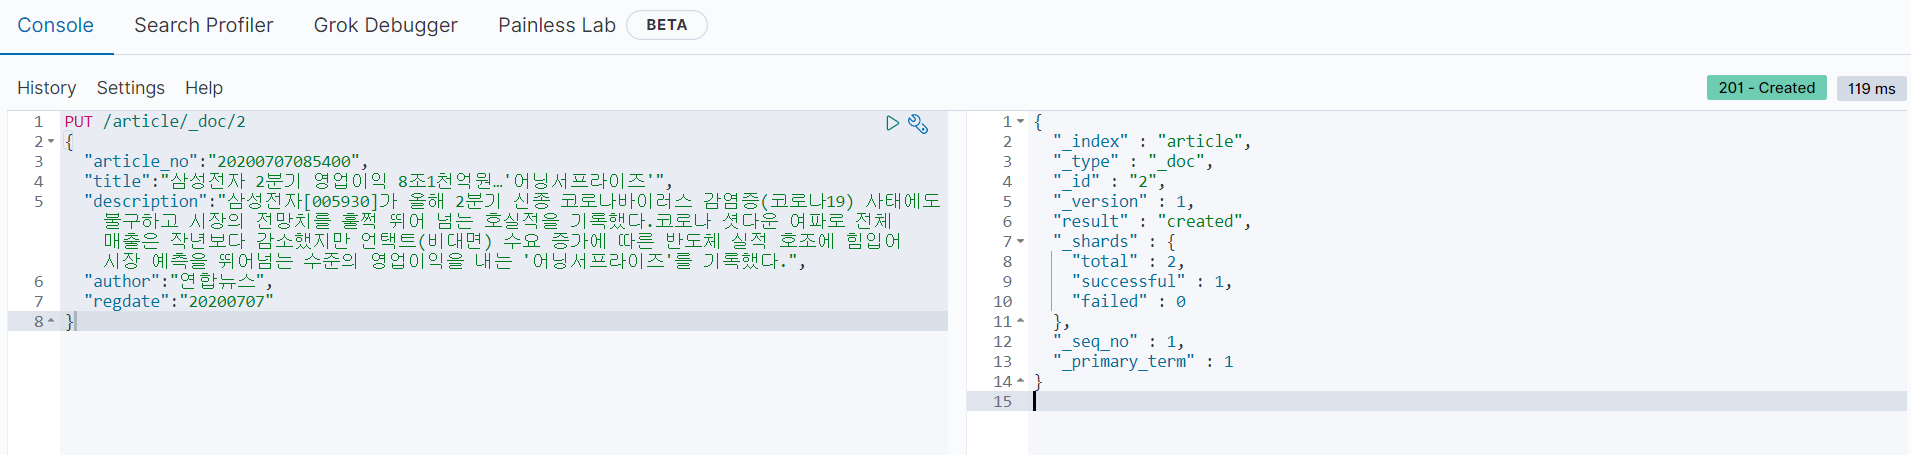Viewport: 1911px width, 455px height.
Task: Click the "successful" : 1 response line
Action: (1152, 281)
